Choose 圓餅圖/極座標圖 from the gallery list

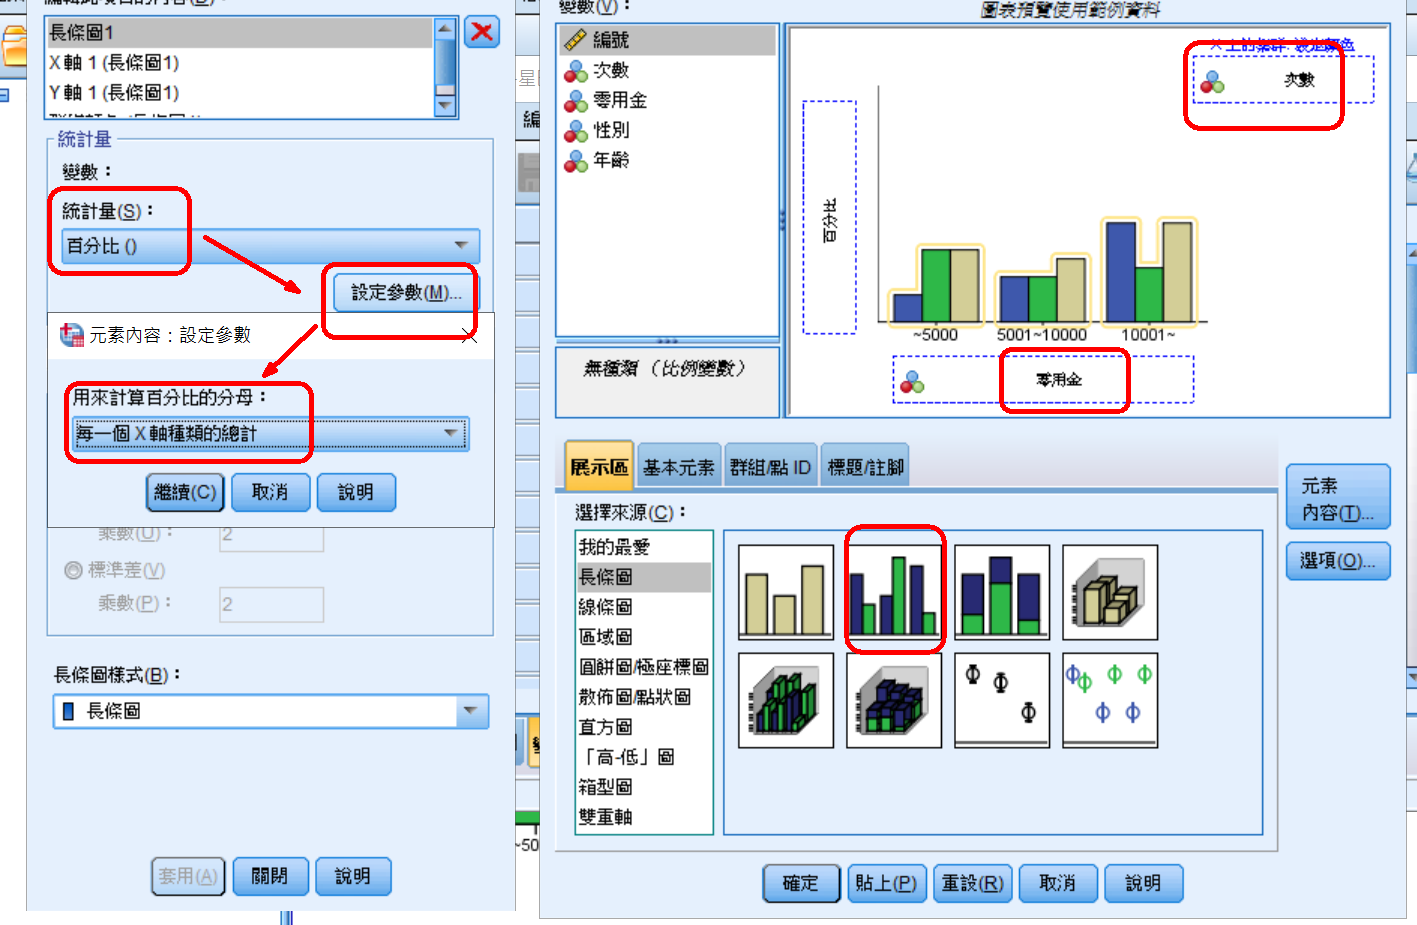pyautogui.click(x=643, y=667)
